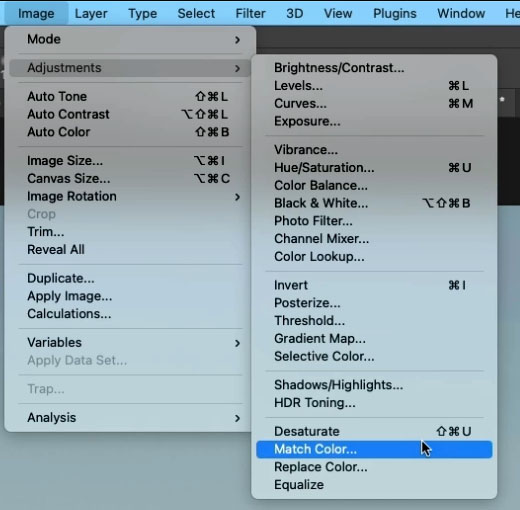Choose Duplicate from the Image menu

click(x=130, y=278)
